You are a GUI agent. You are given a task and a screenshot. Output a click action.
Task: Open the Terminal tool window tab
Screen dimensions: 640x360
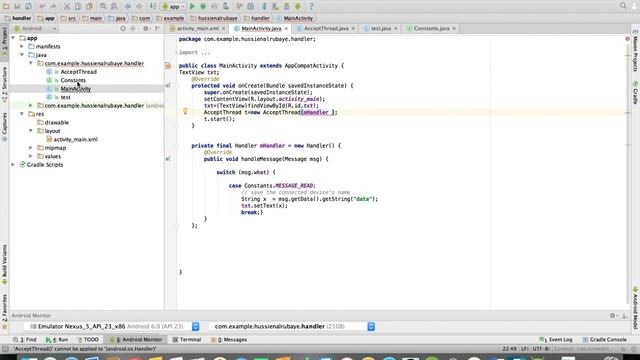point(187,340)
